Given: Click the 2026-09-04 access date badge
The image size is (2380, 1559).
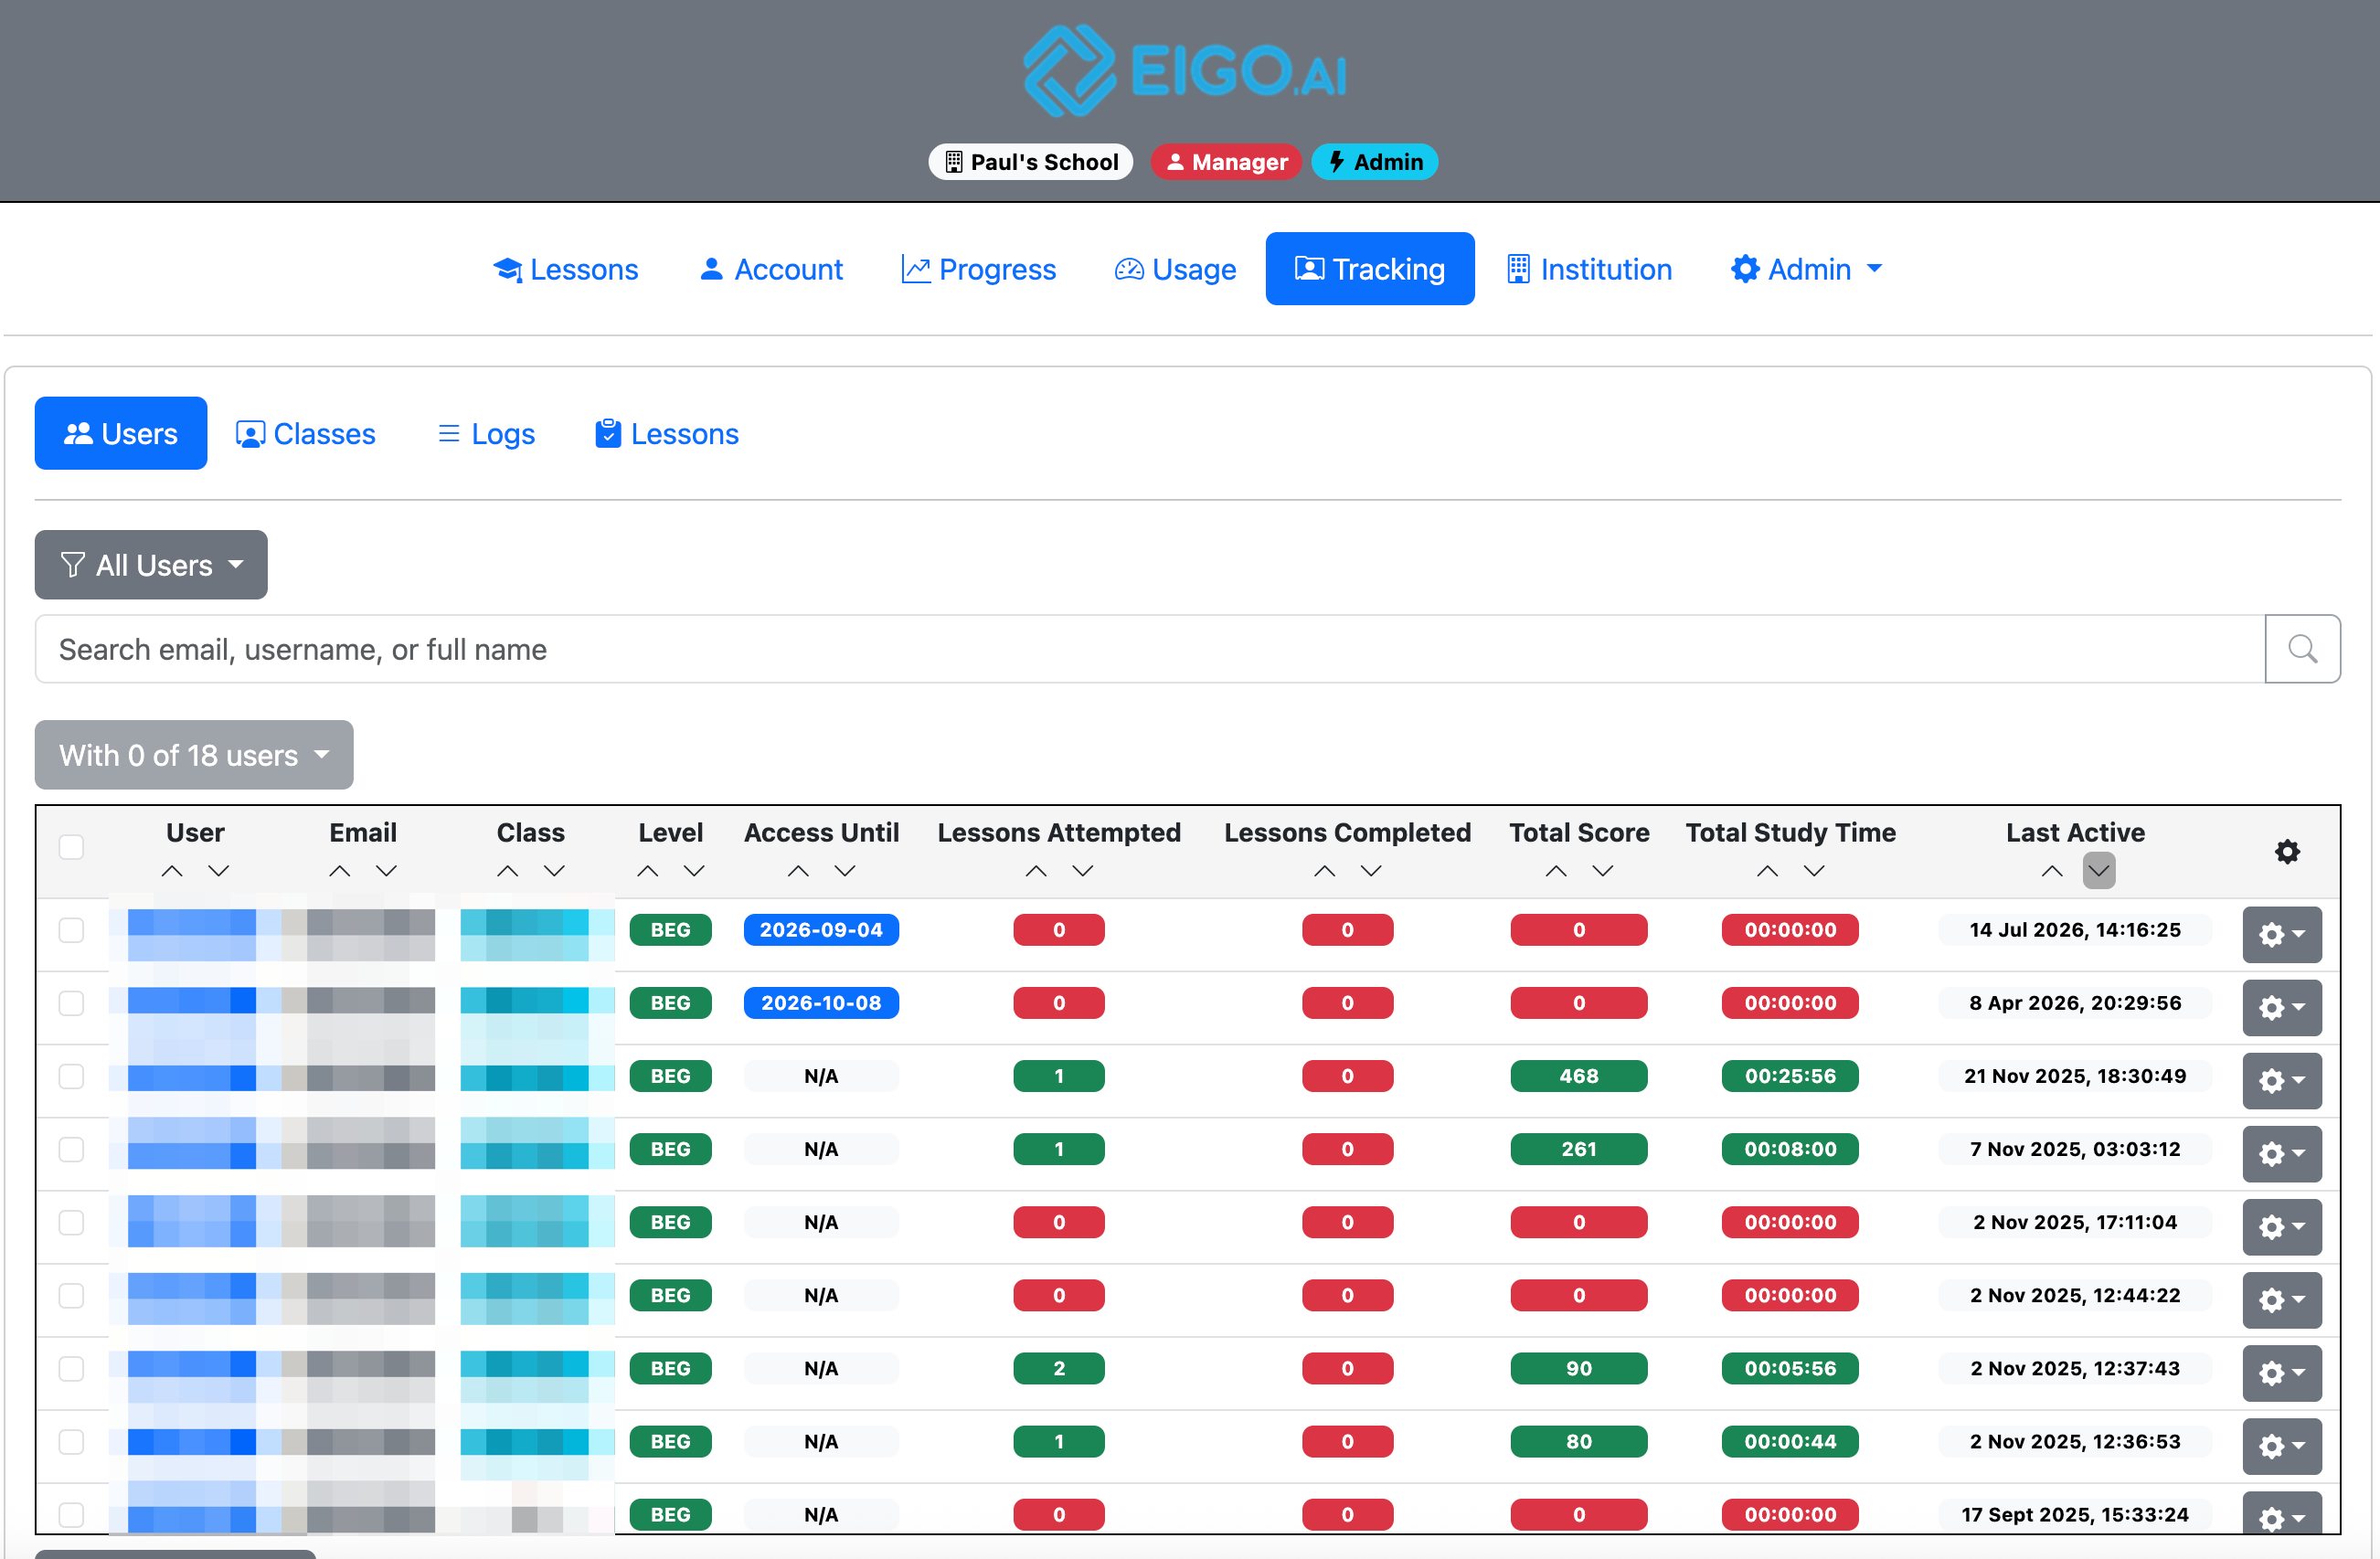Looking at the screenshot, I should (x=821, y=930).
